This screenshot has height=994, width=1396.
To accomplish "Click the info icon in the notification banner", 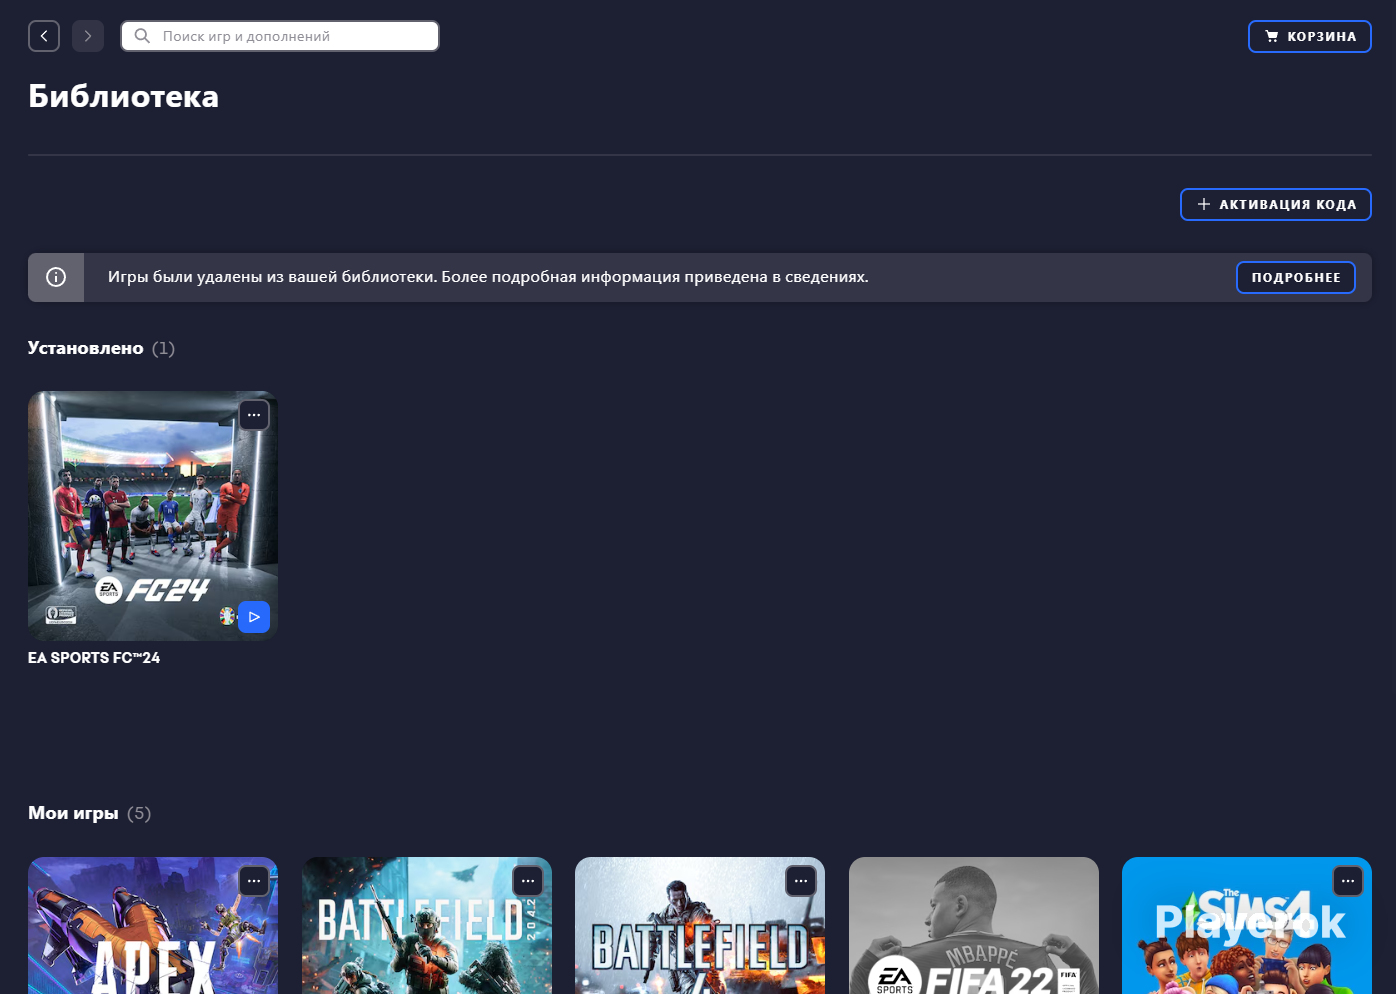I will [x=56, y=277].
